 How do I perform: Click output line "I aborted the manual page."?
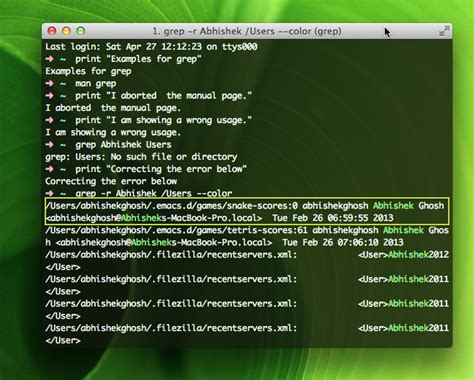113,108
